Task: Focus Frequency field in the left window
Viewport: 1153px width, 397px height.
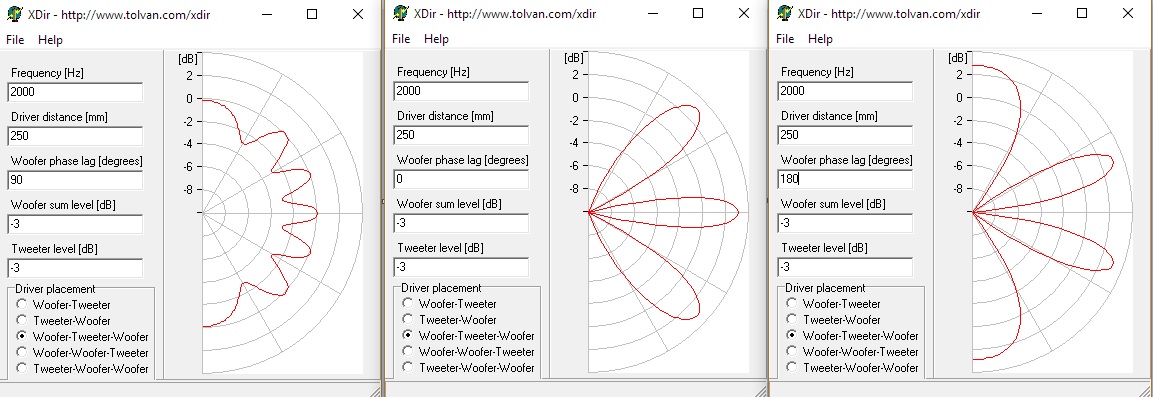Action: pyautogui.click(x=75, y=92)
